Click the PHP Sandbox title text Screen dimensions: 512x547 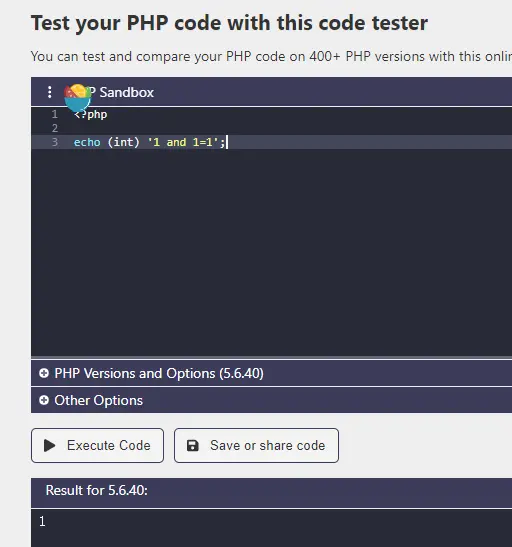(120, 92)
